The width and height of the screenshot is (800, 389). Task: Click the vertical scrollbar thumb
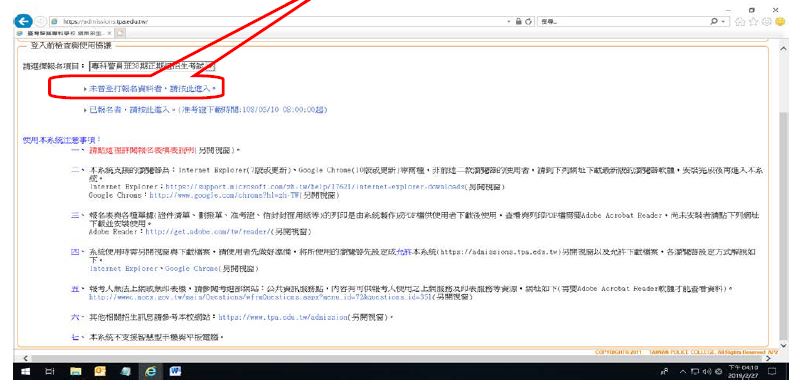pyautogui.click(x=784, y=225)
